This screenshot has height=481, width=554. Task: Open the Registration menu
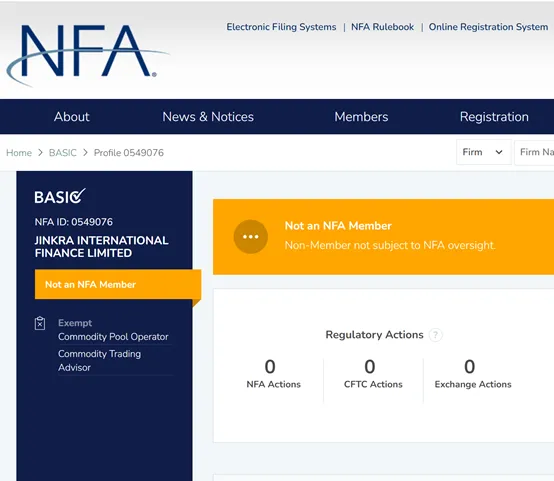point(494,117)
